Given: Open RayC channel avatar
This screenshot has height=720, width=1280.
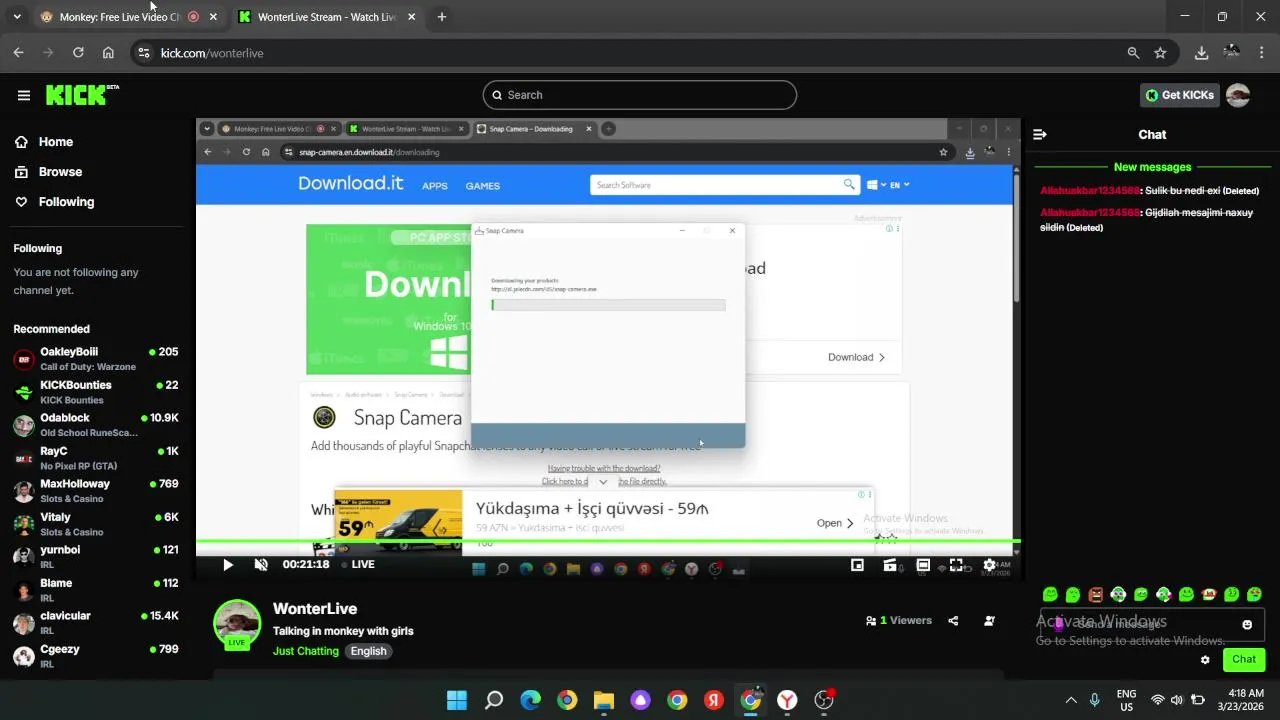Looking at the screenshot, I should coord(24,458).
